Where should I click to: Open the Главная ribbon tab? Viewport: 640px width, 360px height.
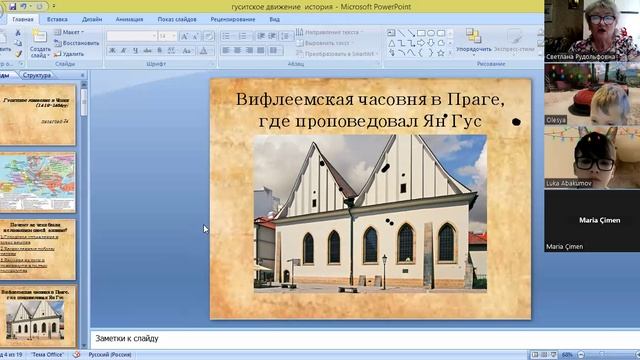(23, 19)
